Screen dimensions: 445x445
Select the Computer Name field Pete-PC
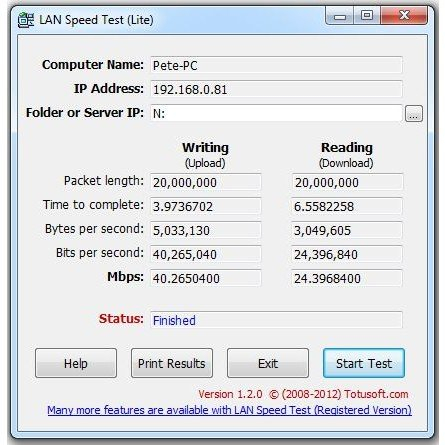(276, 65)
